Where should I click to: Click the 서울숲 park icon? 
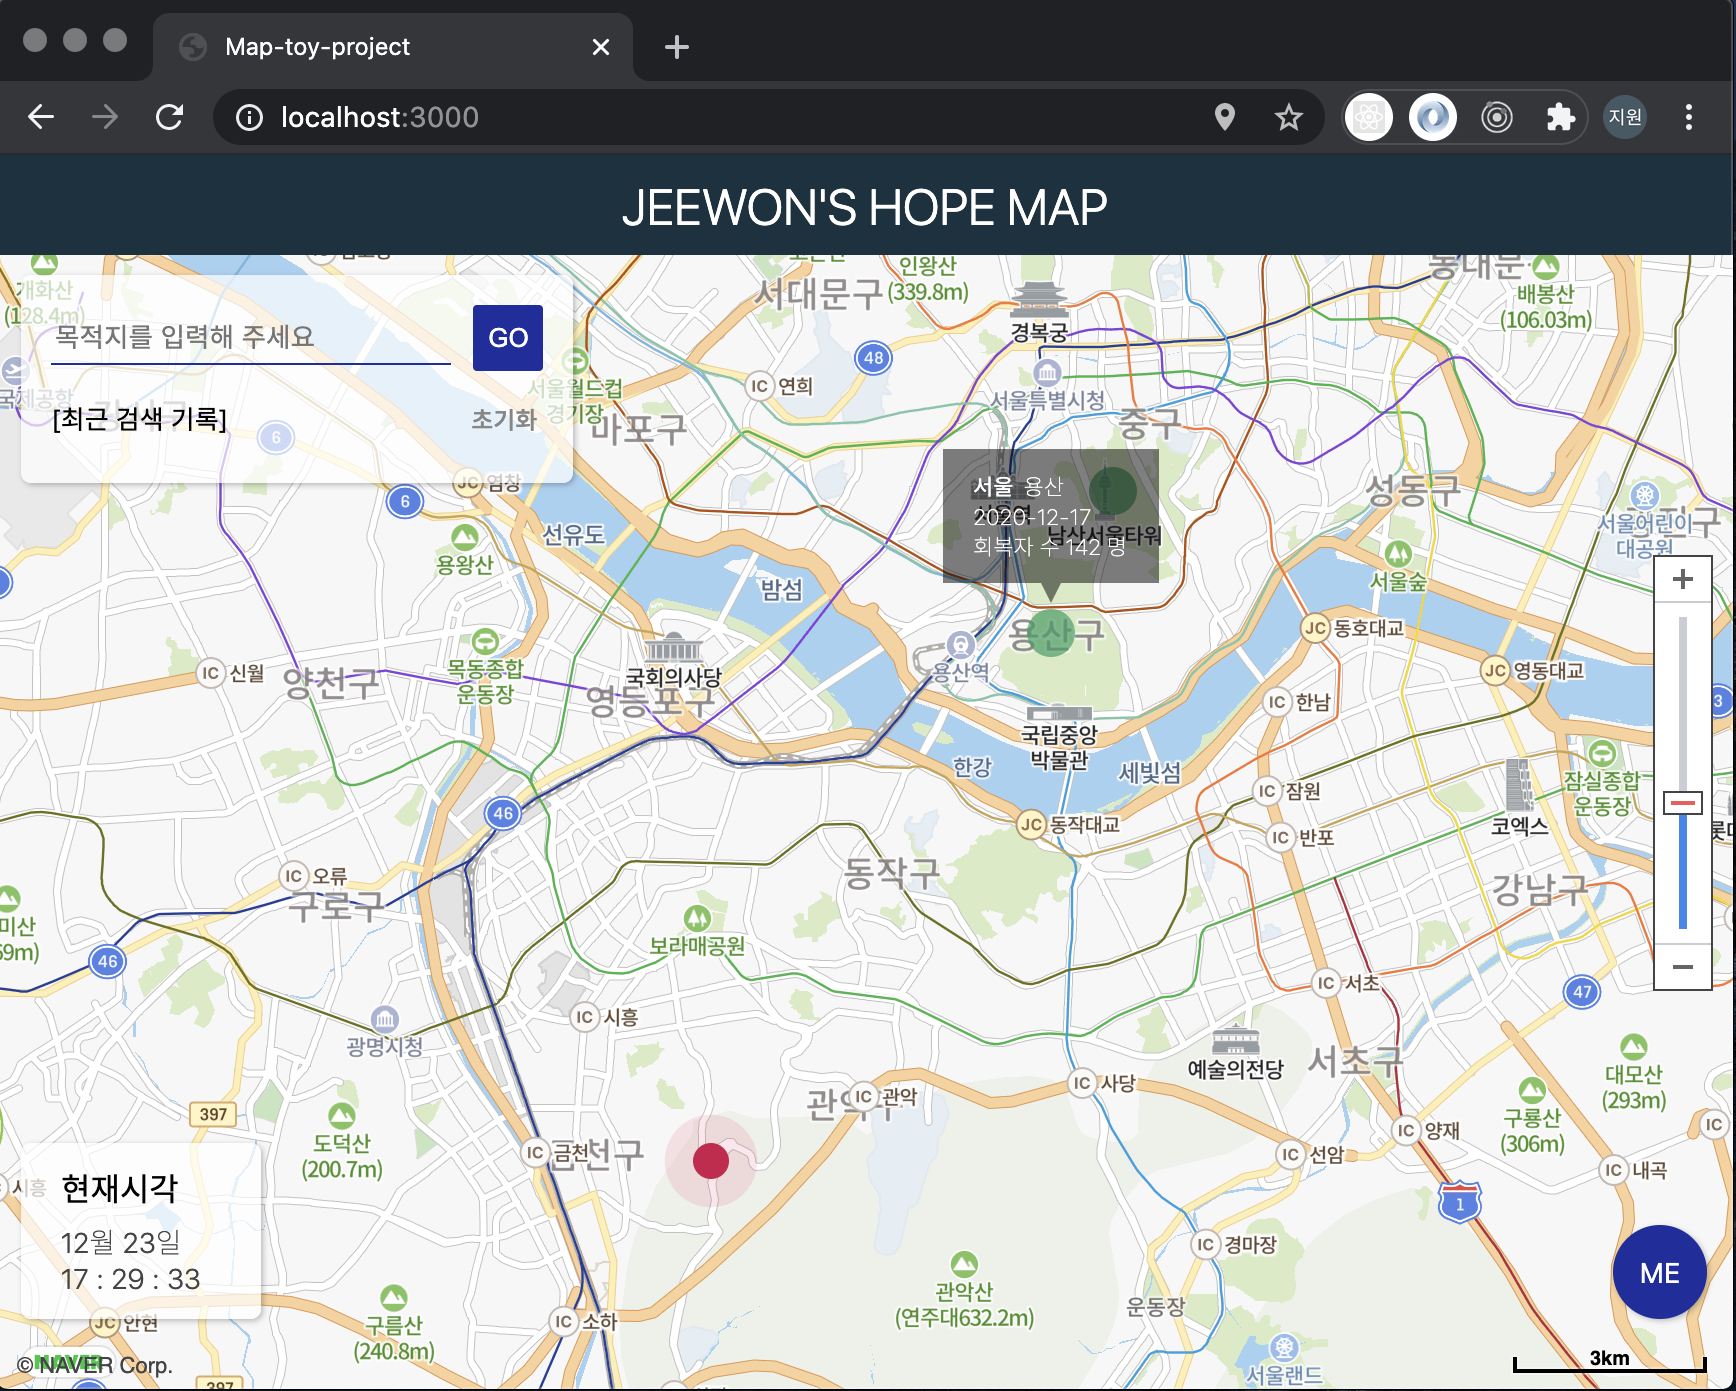point(1398,554)
